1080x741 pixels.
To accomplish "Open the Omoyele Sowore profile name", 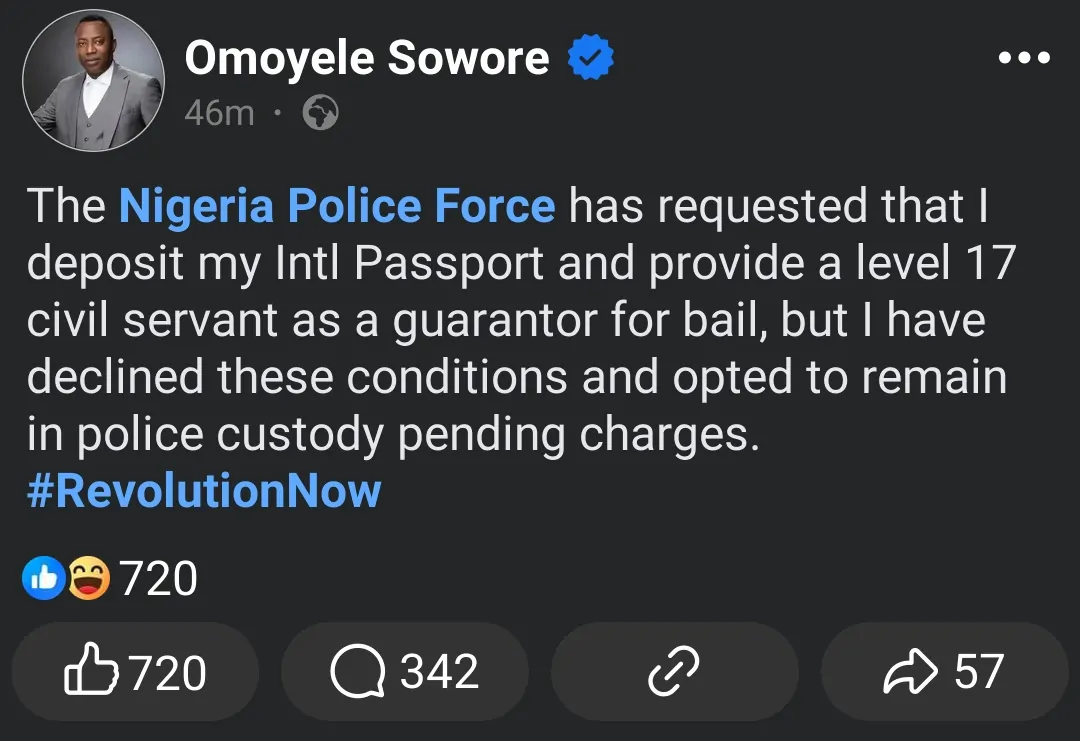I will 366,59.
